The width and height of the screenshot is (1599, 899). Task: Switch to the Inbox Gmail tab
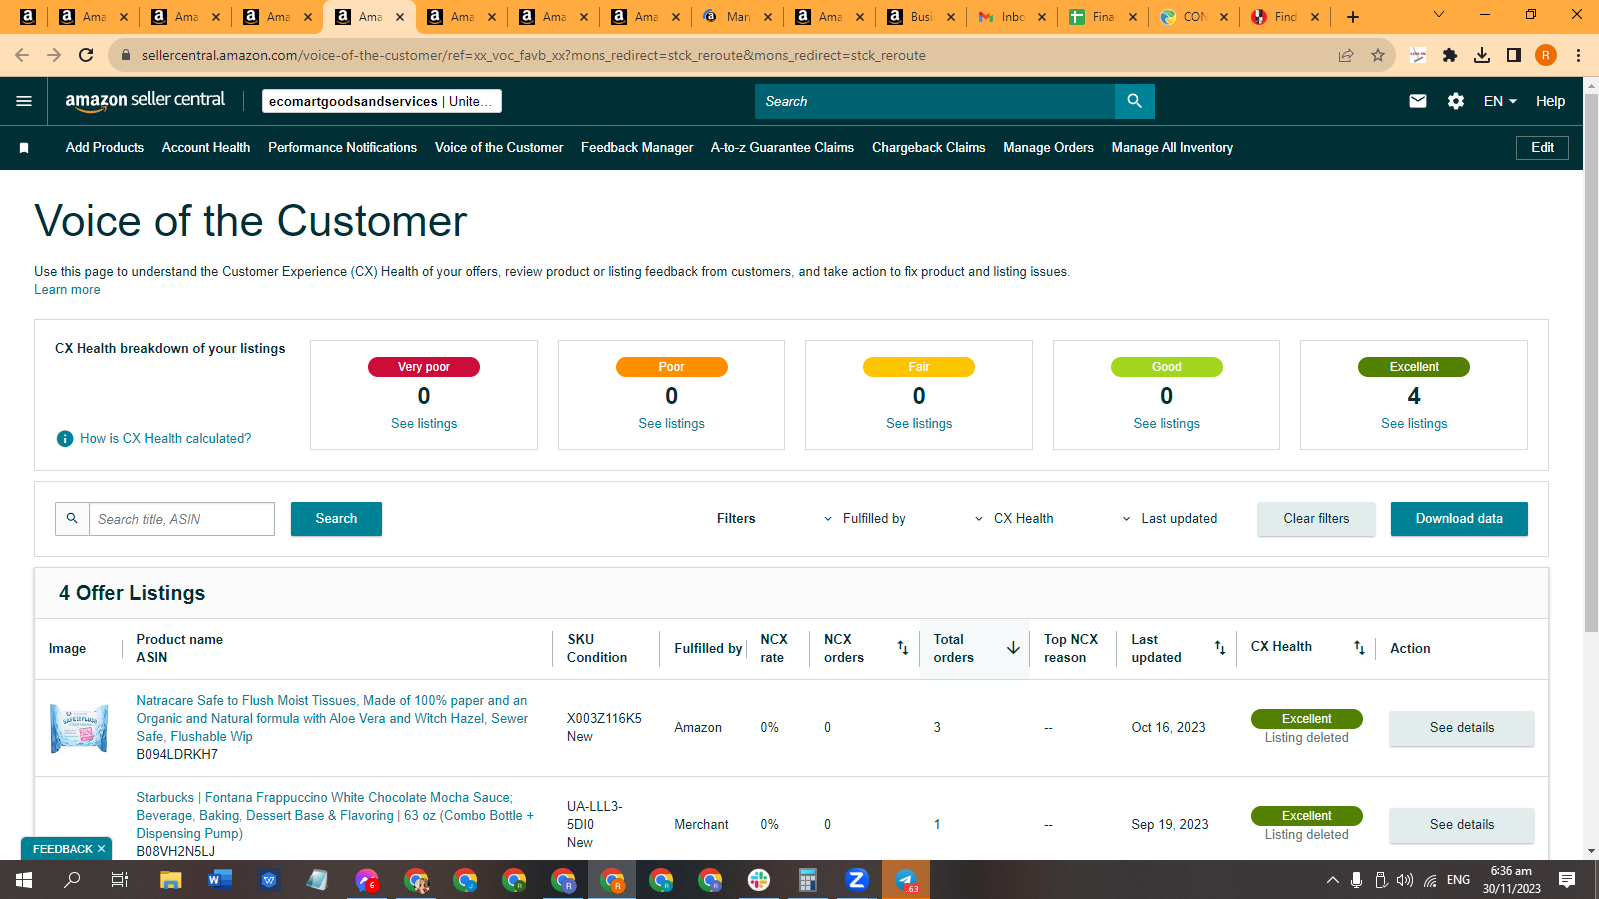(x=1010, y=17)
